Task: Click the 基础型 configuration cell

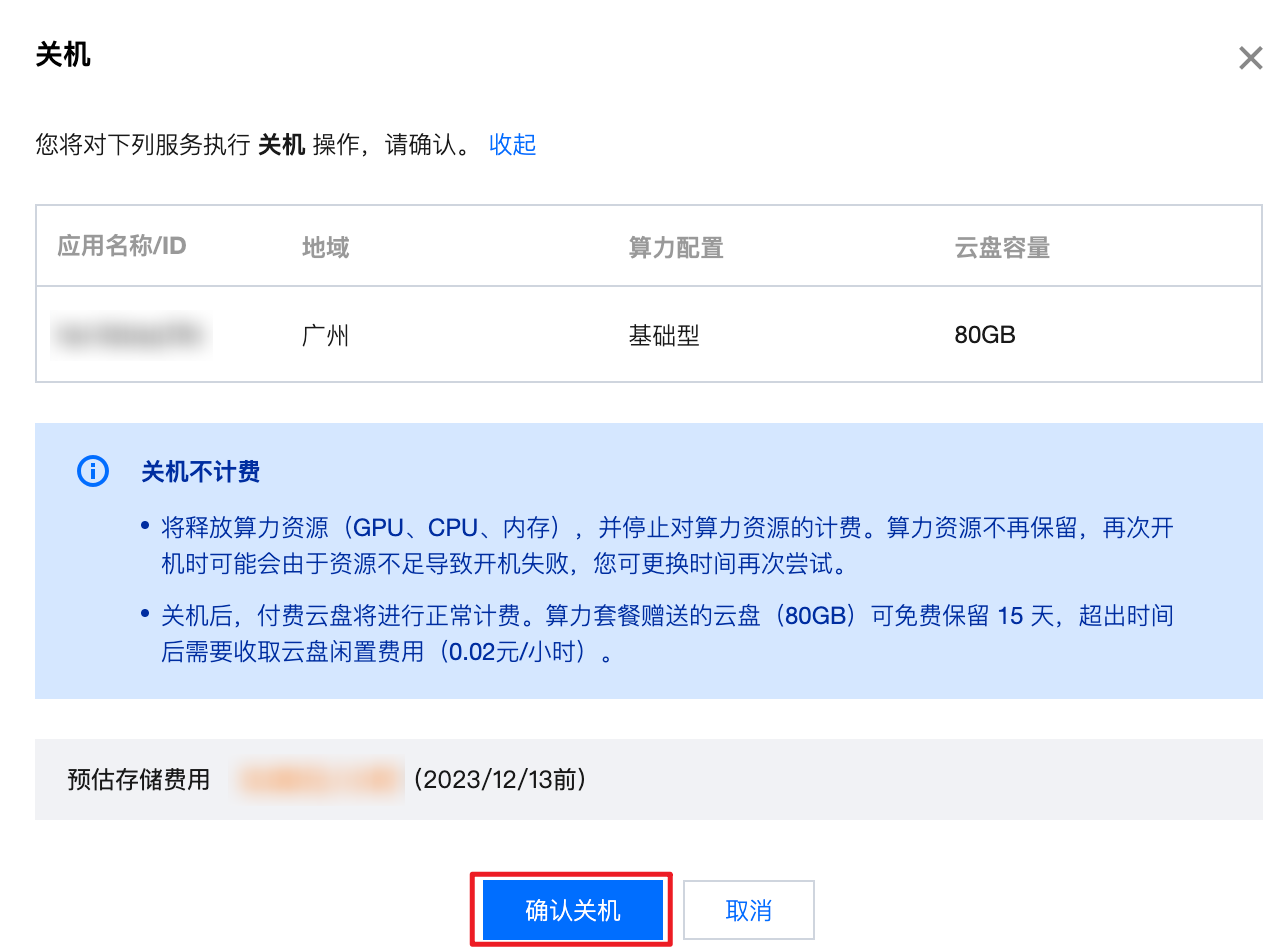Action: coord(664,335)
